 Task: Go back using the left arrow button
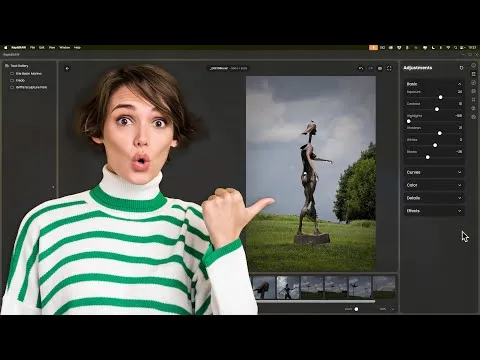pos(67,68)
